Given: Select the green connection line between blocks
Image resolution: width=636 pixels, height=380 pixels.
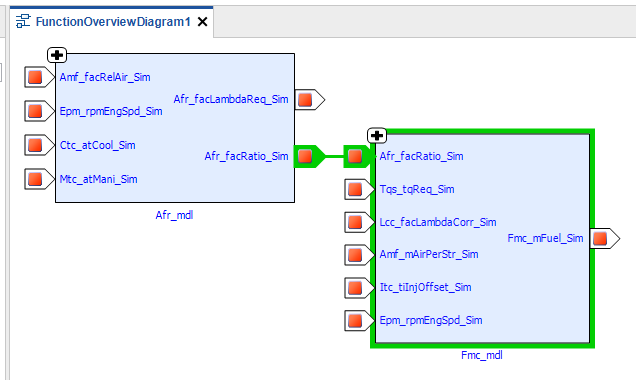Looking at the screenshot, I should 334,156.
